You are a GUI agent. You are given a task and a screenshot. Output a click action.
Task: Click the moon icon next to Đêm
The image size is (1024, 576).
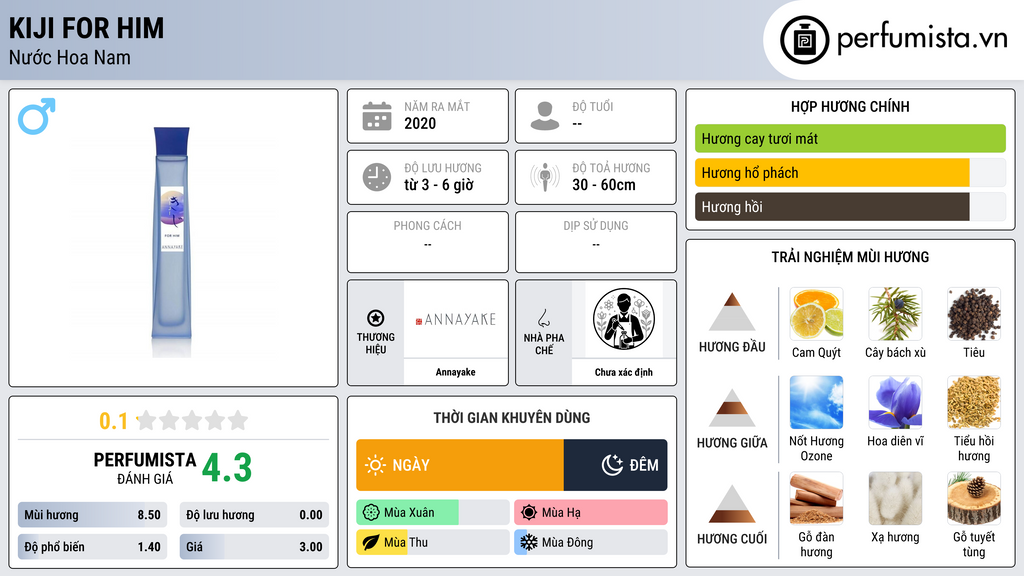click(x=613, y=465)
